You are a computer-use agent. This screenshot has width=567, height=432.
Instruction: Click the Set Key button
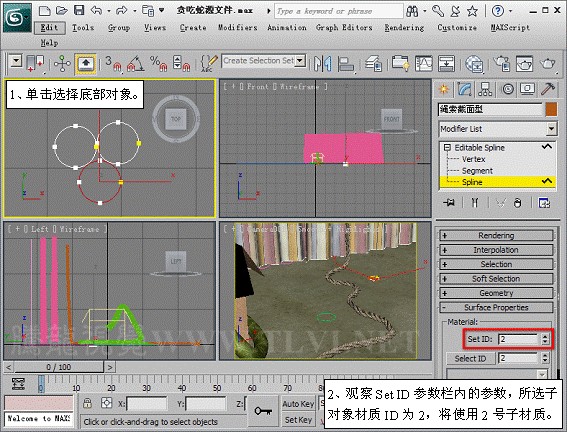pyautogui.click(x=298, y=420)
